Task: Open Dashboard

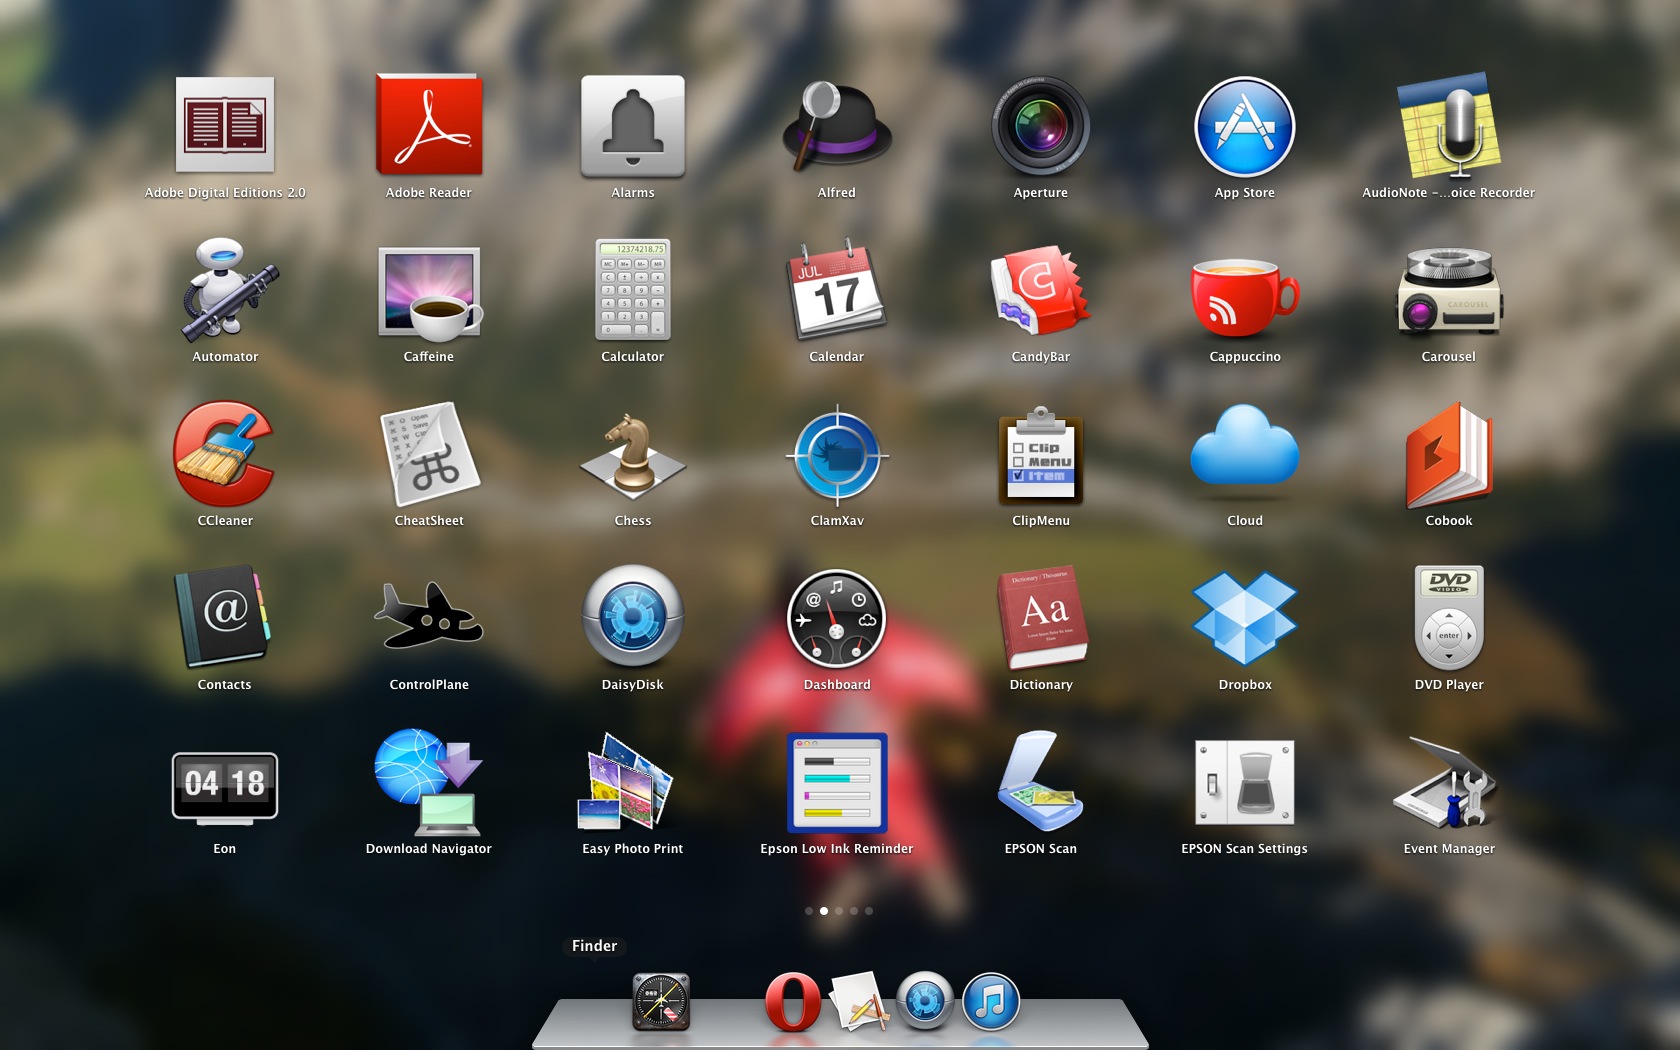Action: tap(837, 618)
